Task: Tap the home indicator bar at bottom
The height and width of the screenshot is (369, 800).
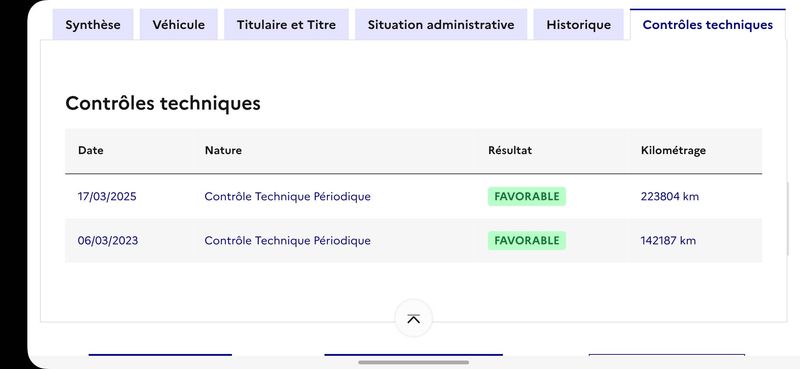Action: [413, 362]
